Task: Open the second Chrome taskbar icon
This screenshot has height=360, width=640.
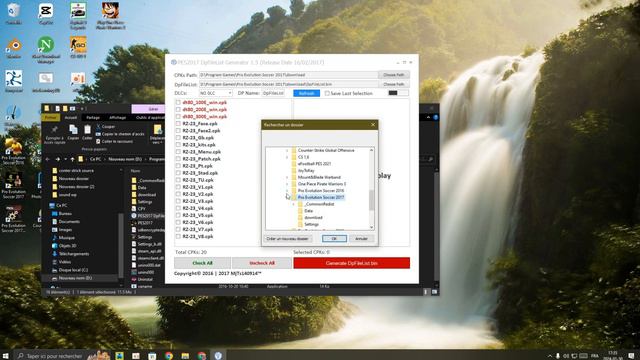Action: [x=202, y=356]
